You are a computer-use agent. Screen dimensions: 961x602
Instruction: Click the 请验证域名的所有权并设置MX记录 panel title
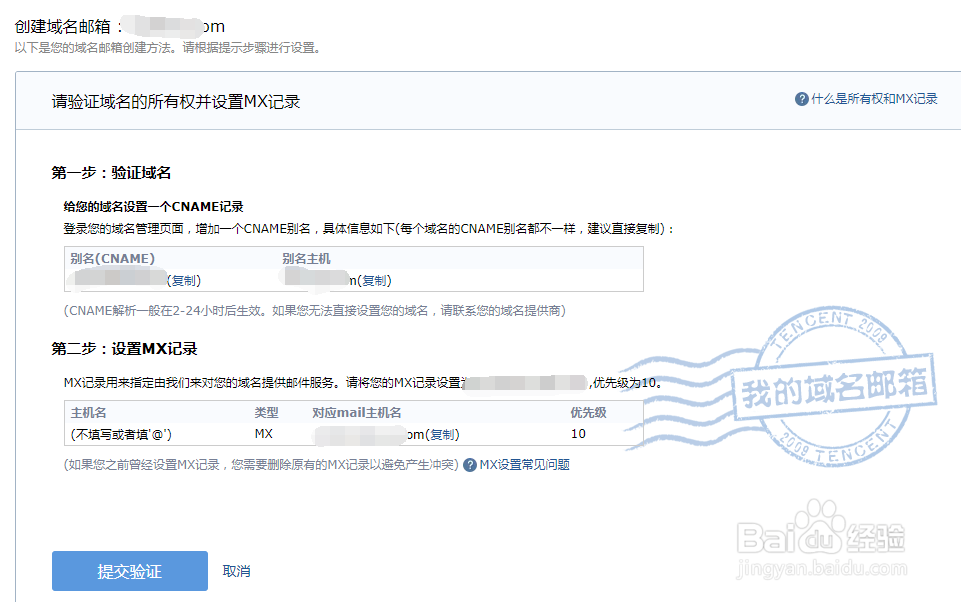(176, 102)
